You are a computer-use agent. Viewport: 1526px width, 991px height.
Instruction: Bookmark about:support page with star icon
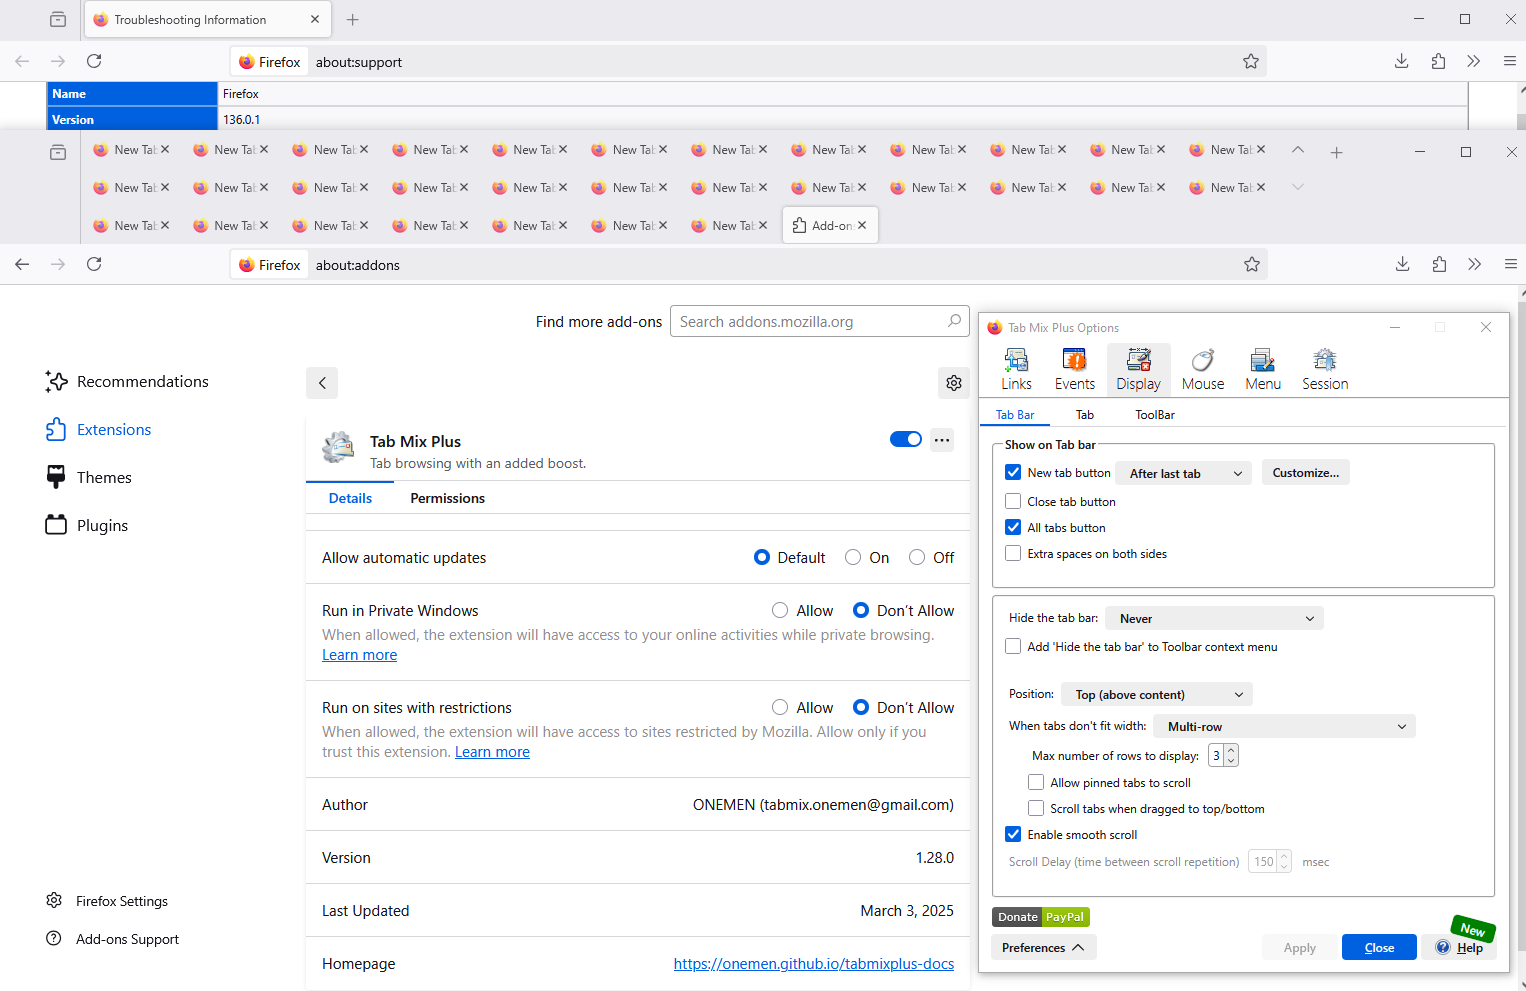pos(1251,62)
